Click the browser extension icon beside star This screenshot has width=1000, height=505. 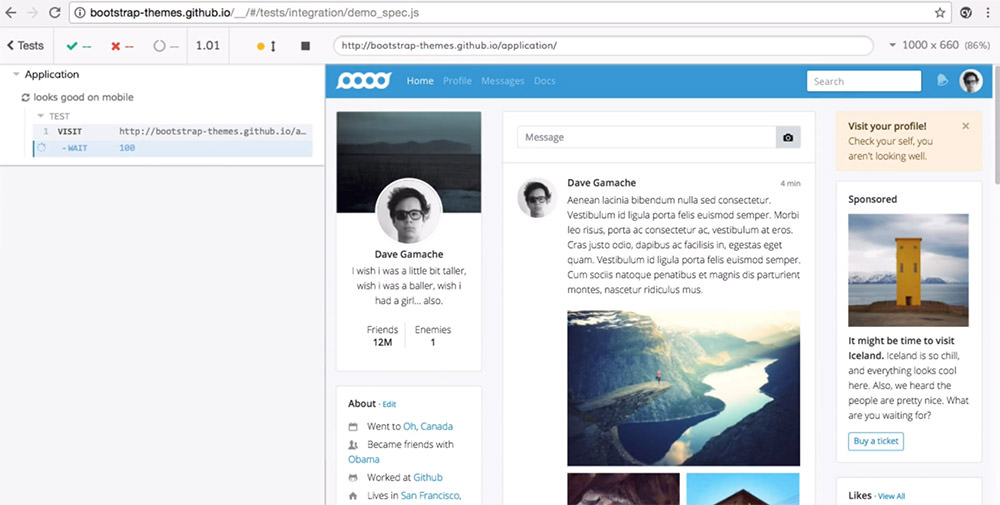(966, 12)
